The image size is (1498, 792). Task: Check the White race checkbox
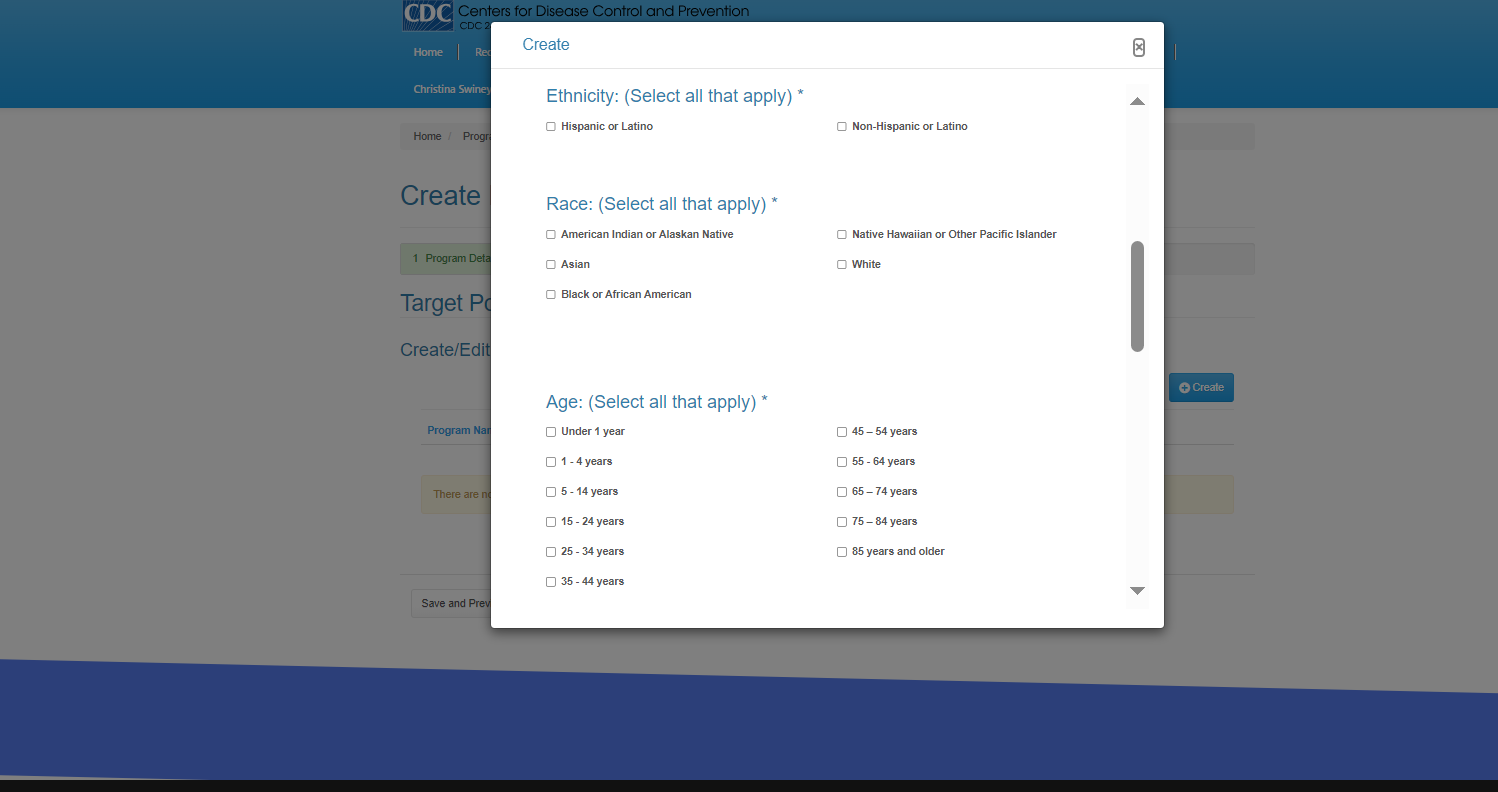pyautogui.click(x=842, y=265)
